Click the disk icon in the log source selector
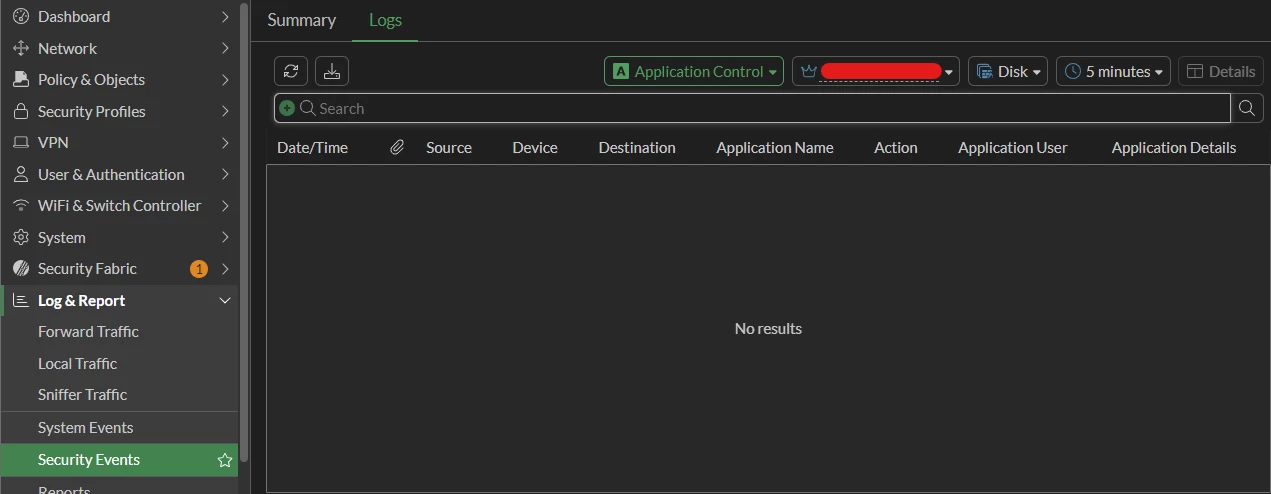1271x494 pixels. click(x=984, y=72)
